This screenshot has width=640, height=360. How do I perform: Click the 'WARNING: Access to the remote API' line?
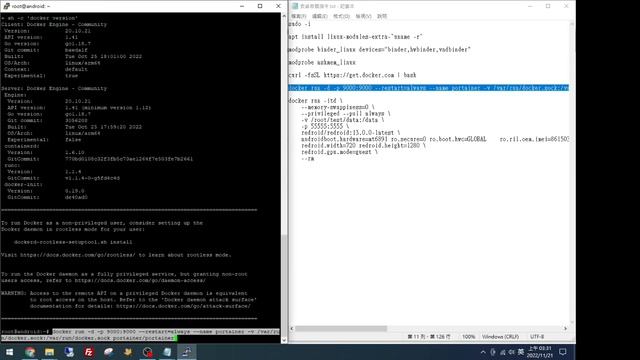pyautogui.click(x=124, y=293)
